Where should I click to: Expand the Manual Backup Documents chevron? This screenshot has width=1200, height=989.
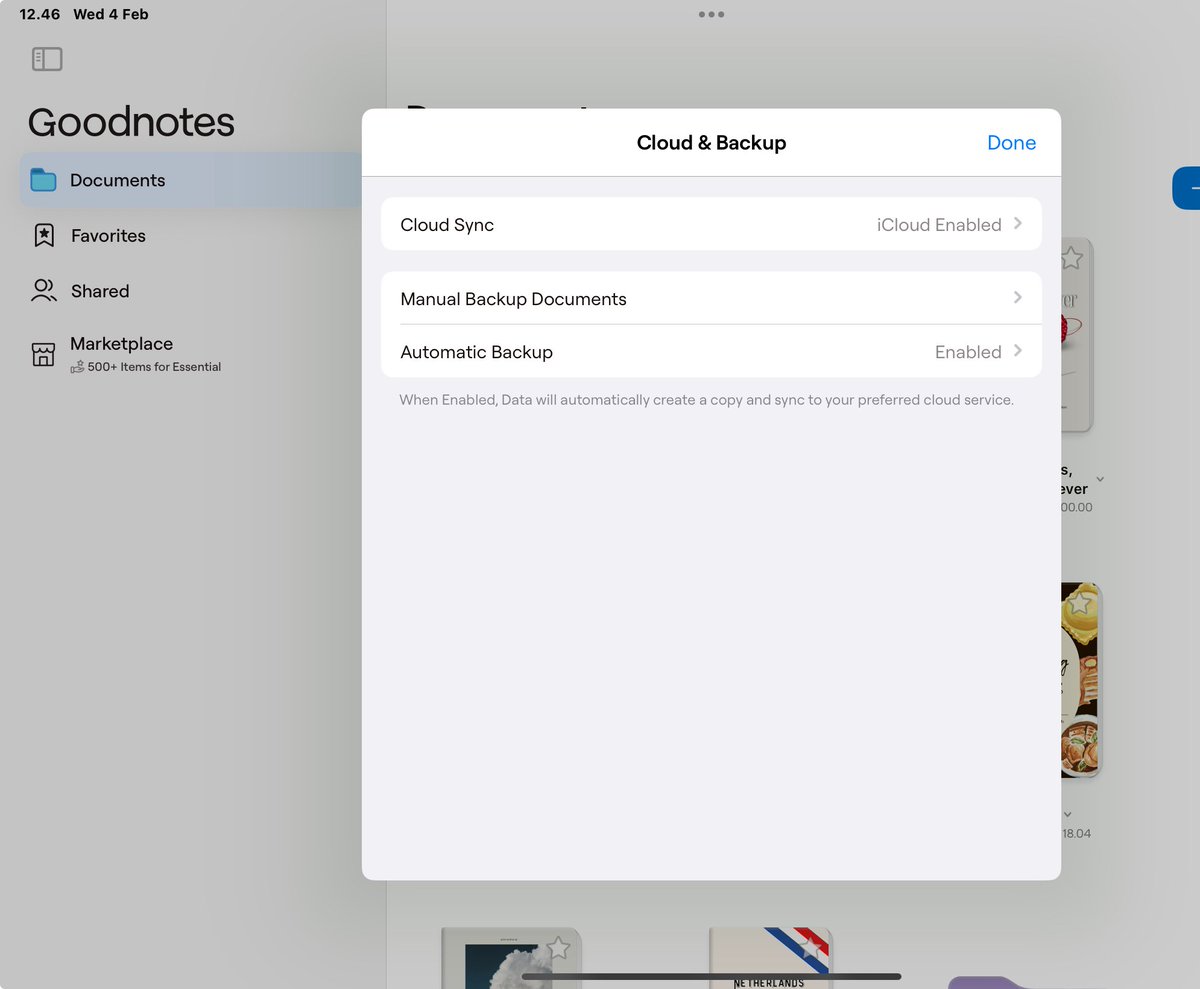1018,298
